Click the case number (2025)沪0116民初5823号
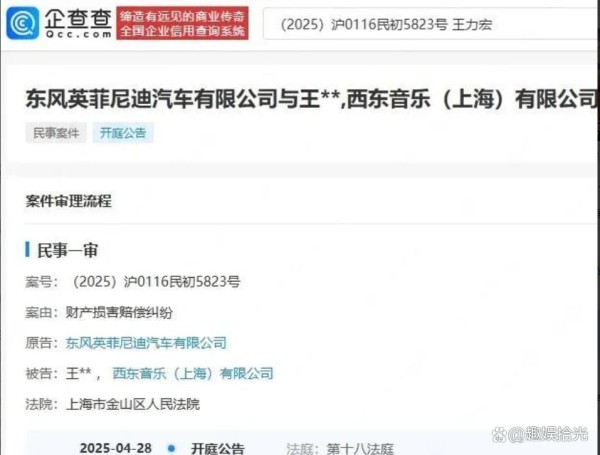The width and height of the screenshot is (600, 455). (156, 282)
